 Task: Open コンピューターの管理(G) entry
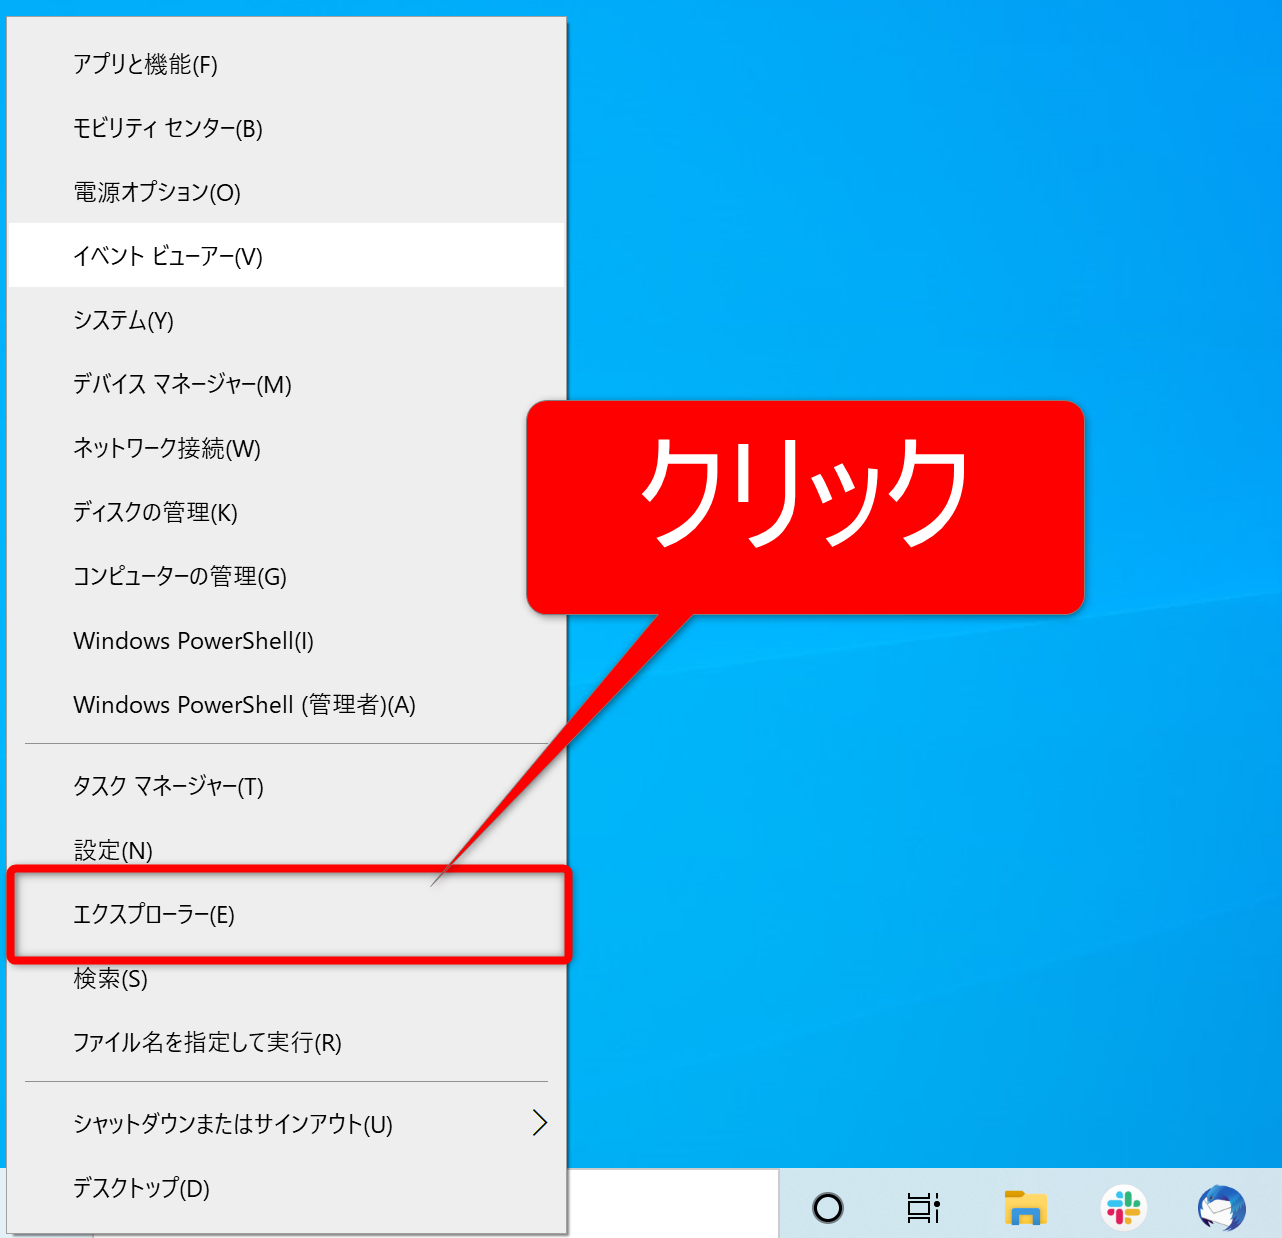[180, 577]
